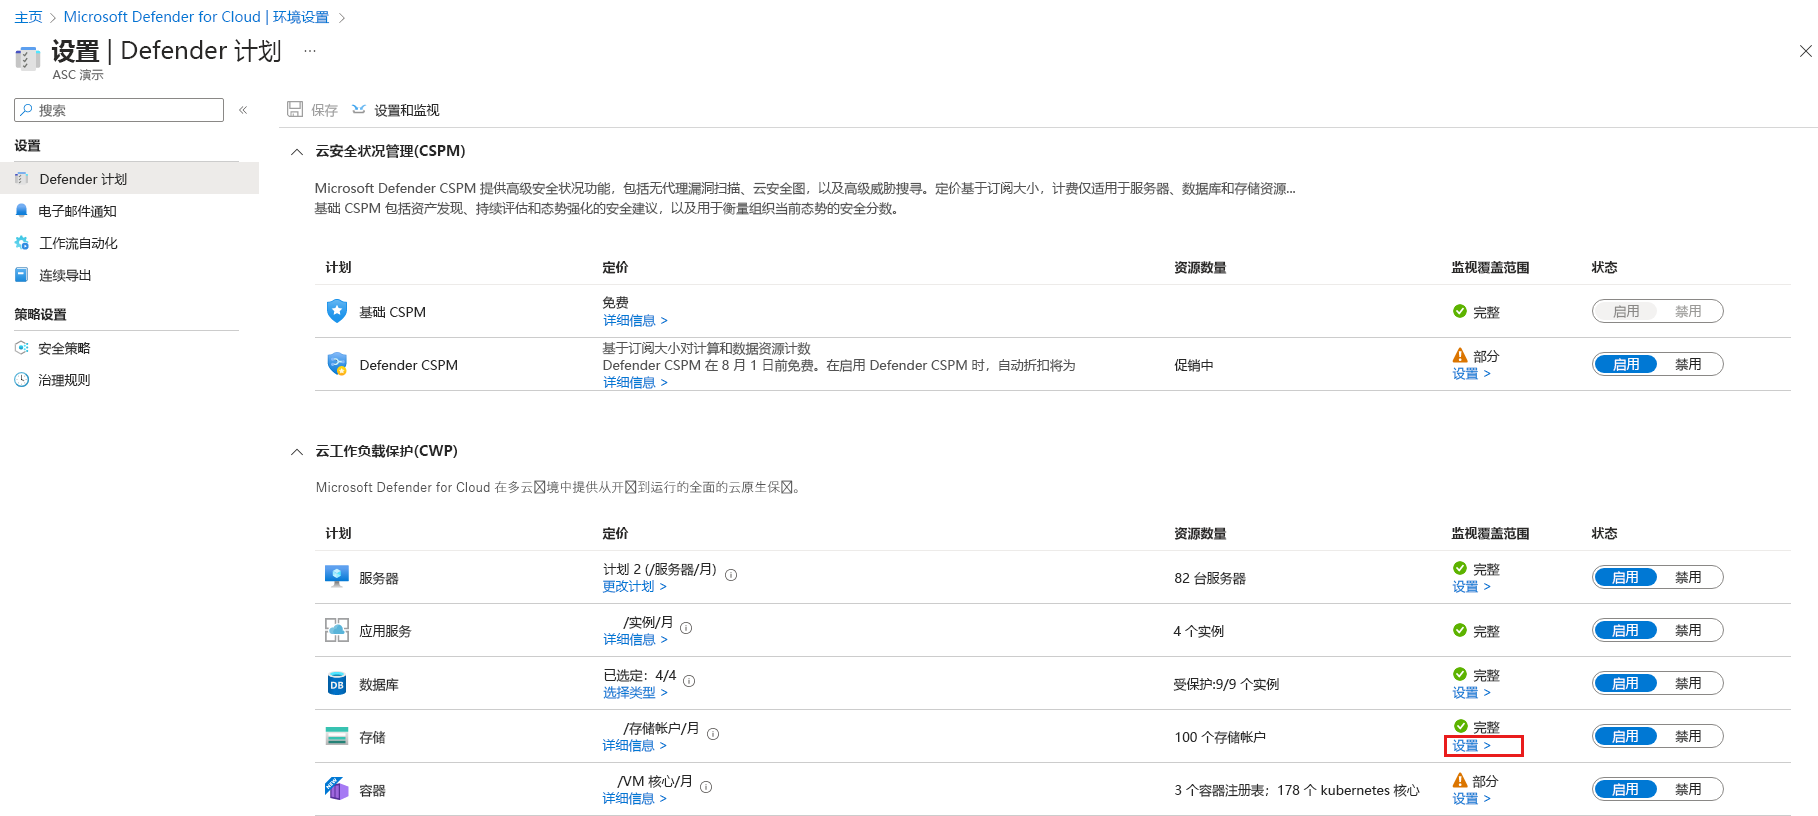1818x816 pixels.
Task: Click info icon next to 计划 2 pricing
Action: [731, 575]
